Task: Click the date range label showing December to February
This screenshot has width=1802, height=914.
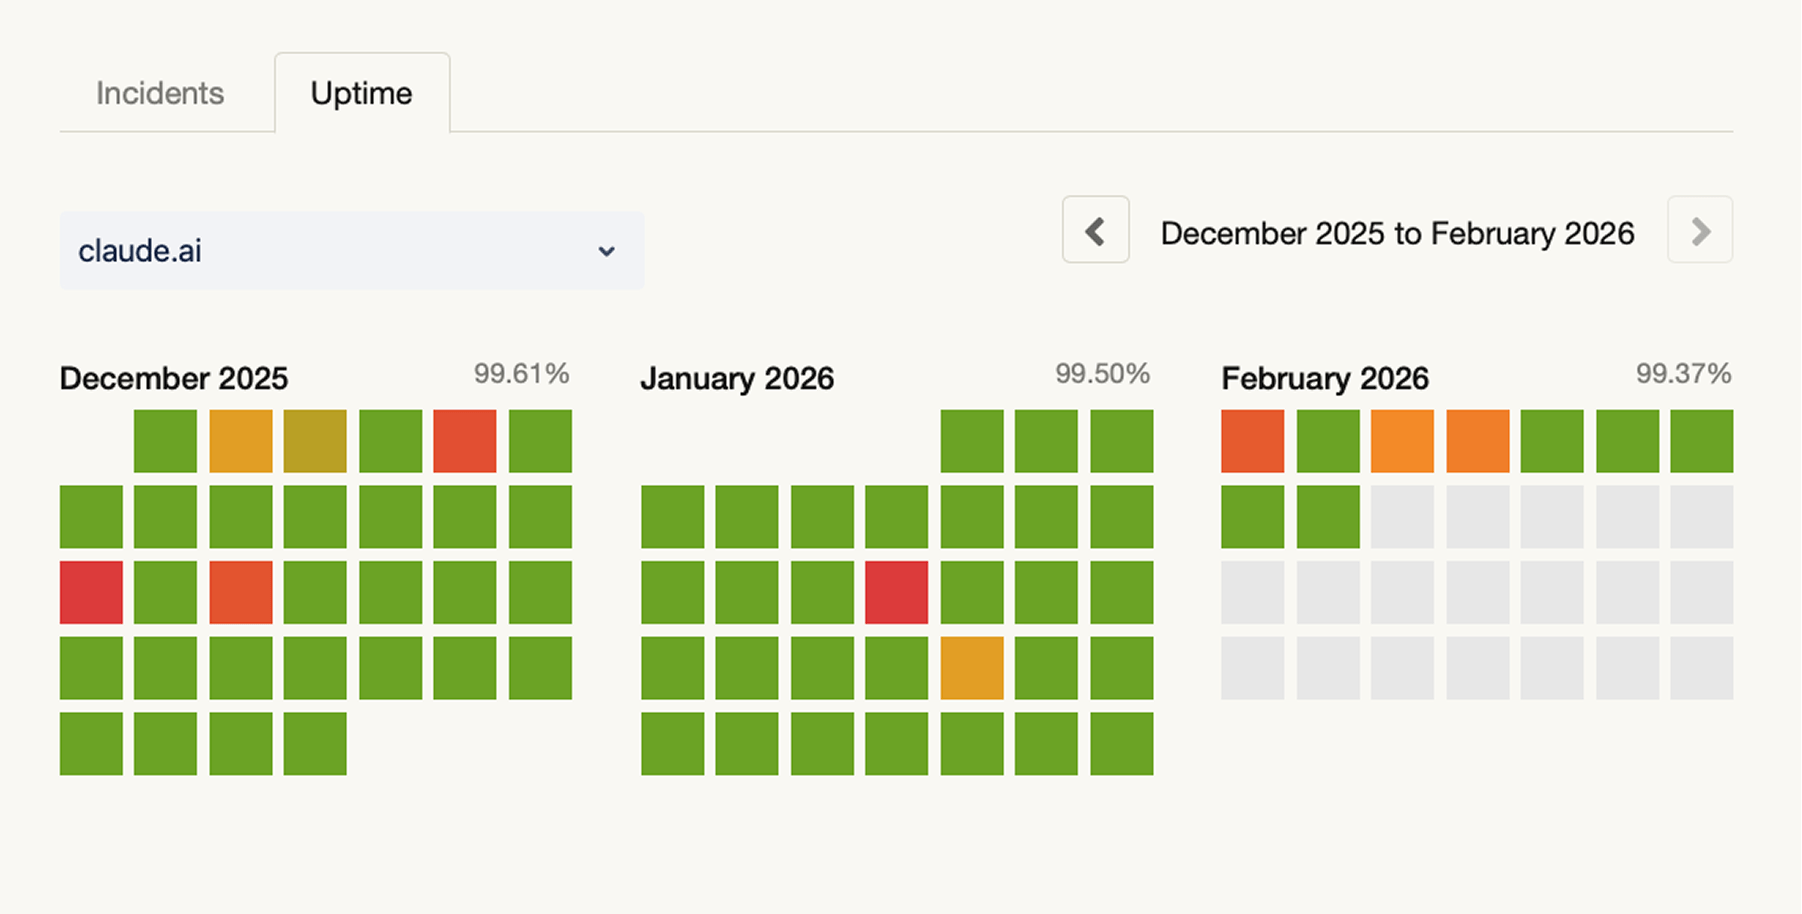Action: [x=1397, y=233]
